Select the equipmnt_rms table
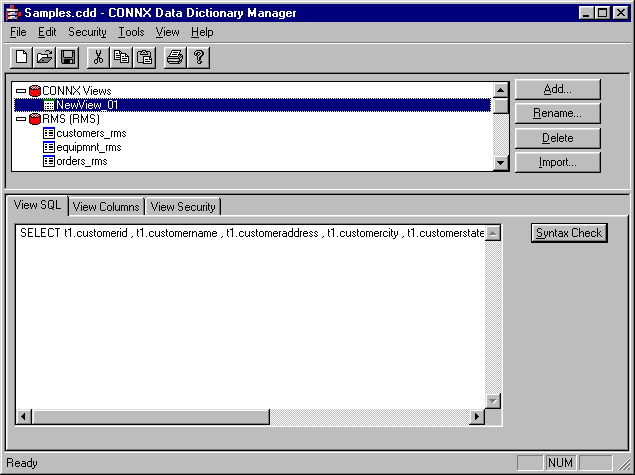635x475 pixels. tap(89, 147)
